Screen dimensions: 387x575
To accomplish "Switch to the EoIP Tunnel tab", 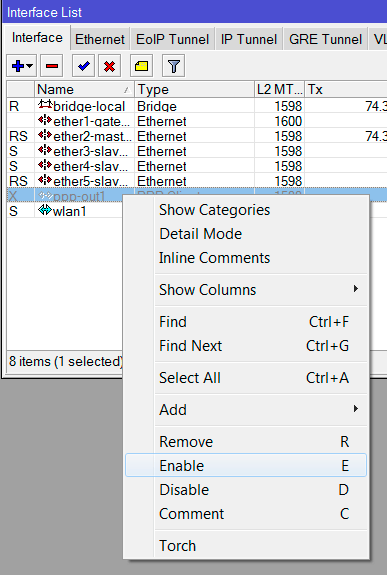I will tap(172, 39).
